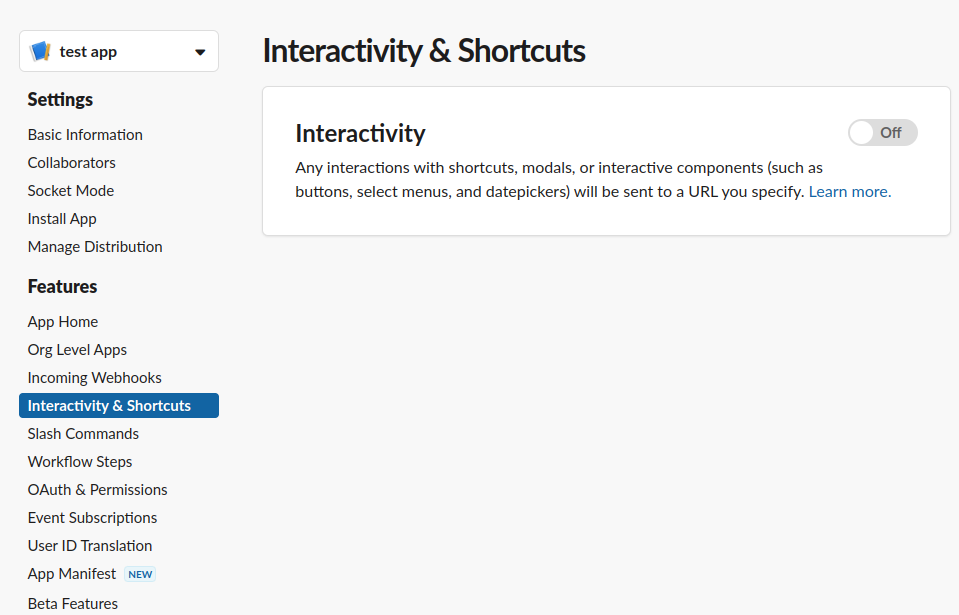Select Socket Mode in sidebar
This screenshot has width=959, height=615.
71,191
